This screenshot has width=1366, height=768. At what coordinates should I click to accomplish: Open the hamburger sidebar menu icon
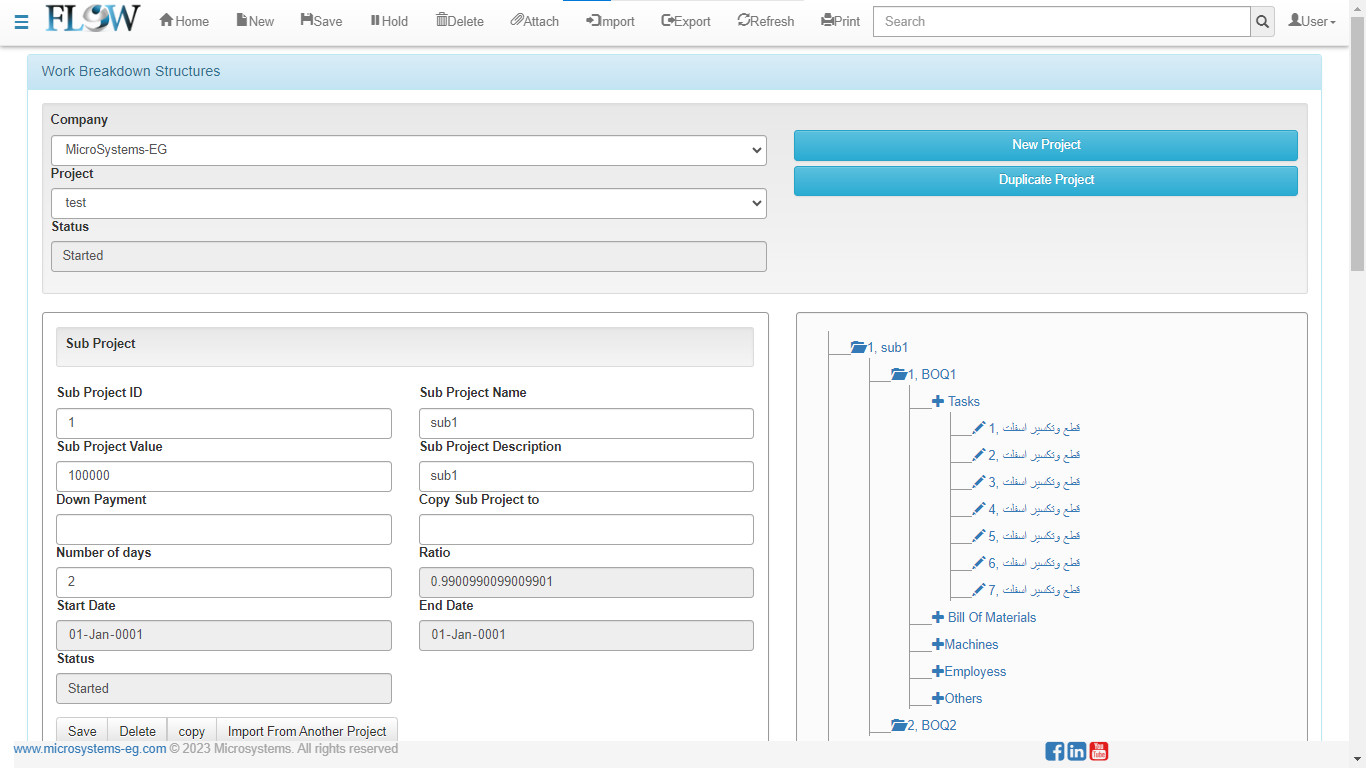click(x=21, y=22)
